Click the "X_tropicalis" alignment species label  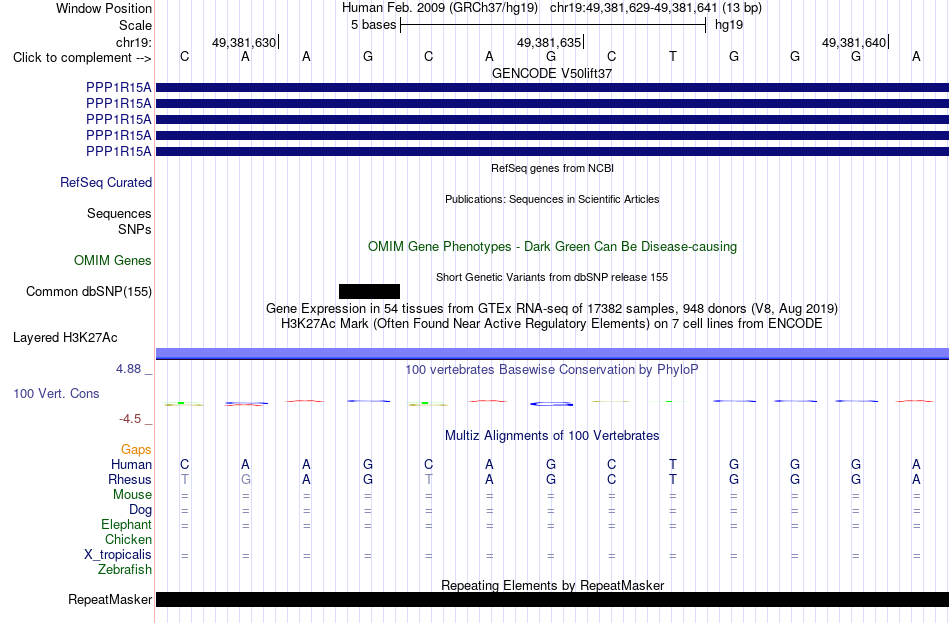click(118, 555)
